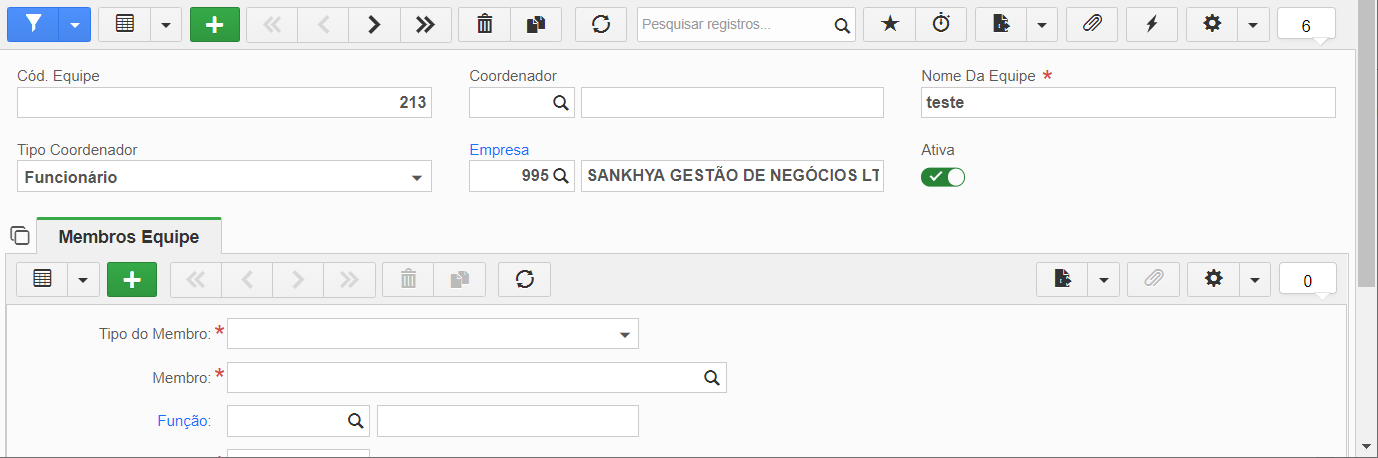Follow the Empresa link label
The width and height of the screenshot is (1378, 458).
point(499,150)
